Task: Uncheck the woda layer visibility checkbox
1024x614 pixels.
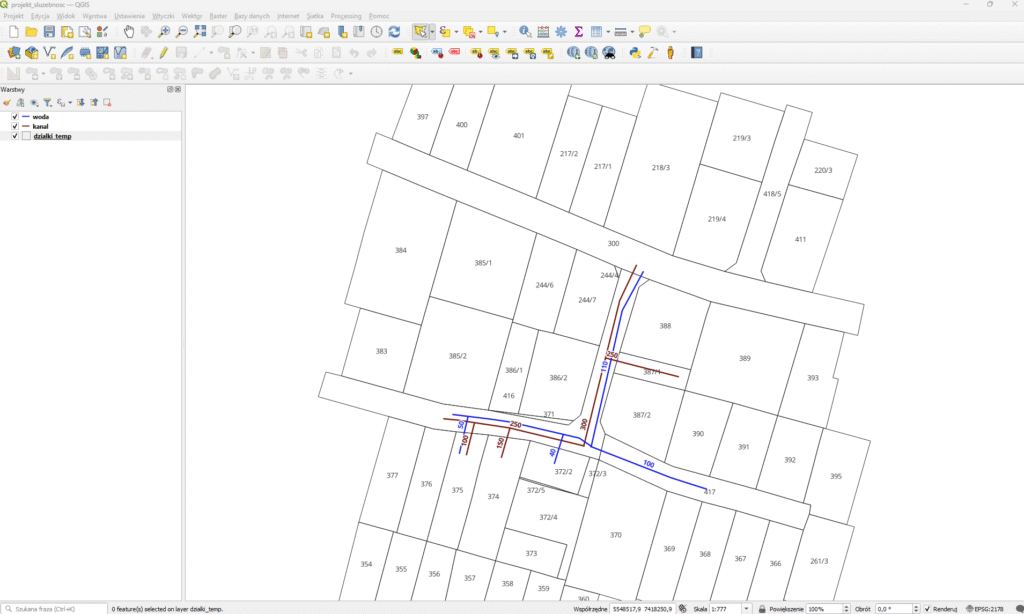Action: (x=14, y=117)
